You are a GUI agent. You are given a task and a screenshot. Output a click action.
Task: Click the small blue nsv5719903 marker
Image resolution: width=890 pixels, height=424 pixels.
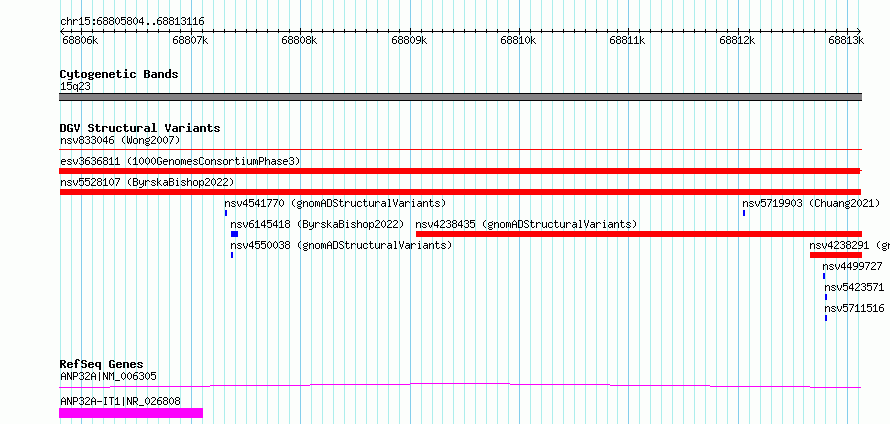coord(744,213)
